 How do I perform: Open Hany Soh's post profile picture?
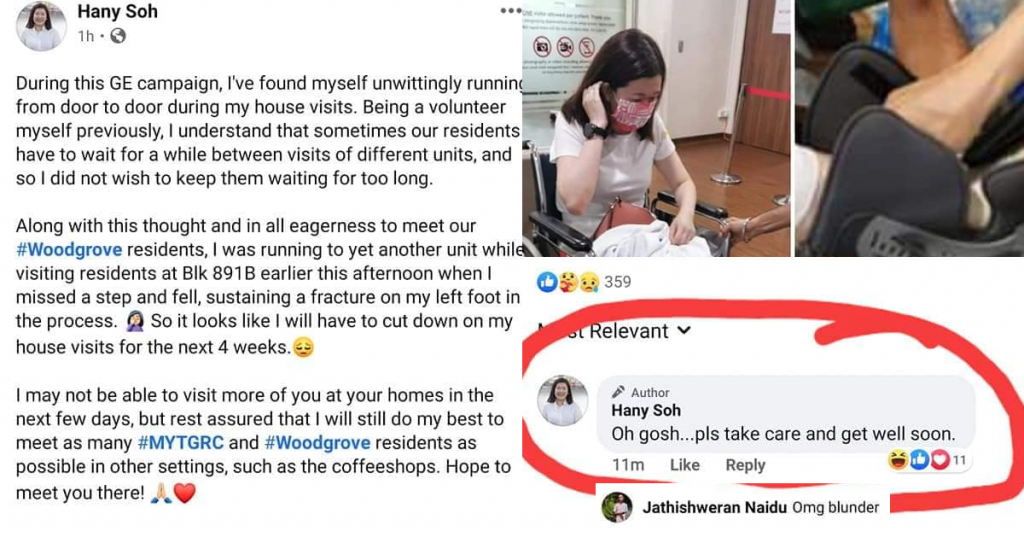point(40,26)
